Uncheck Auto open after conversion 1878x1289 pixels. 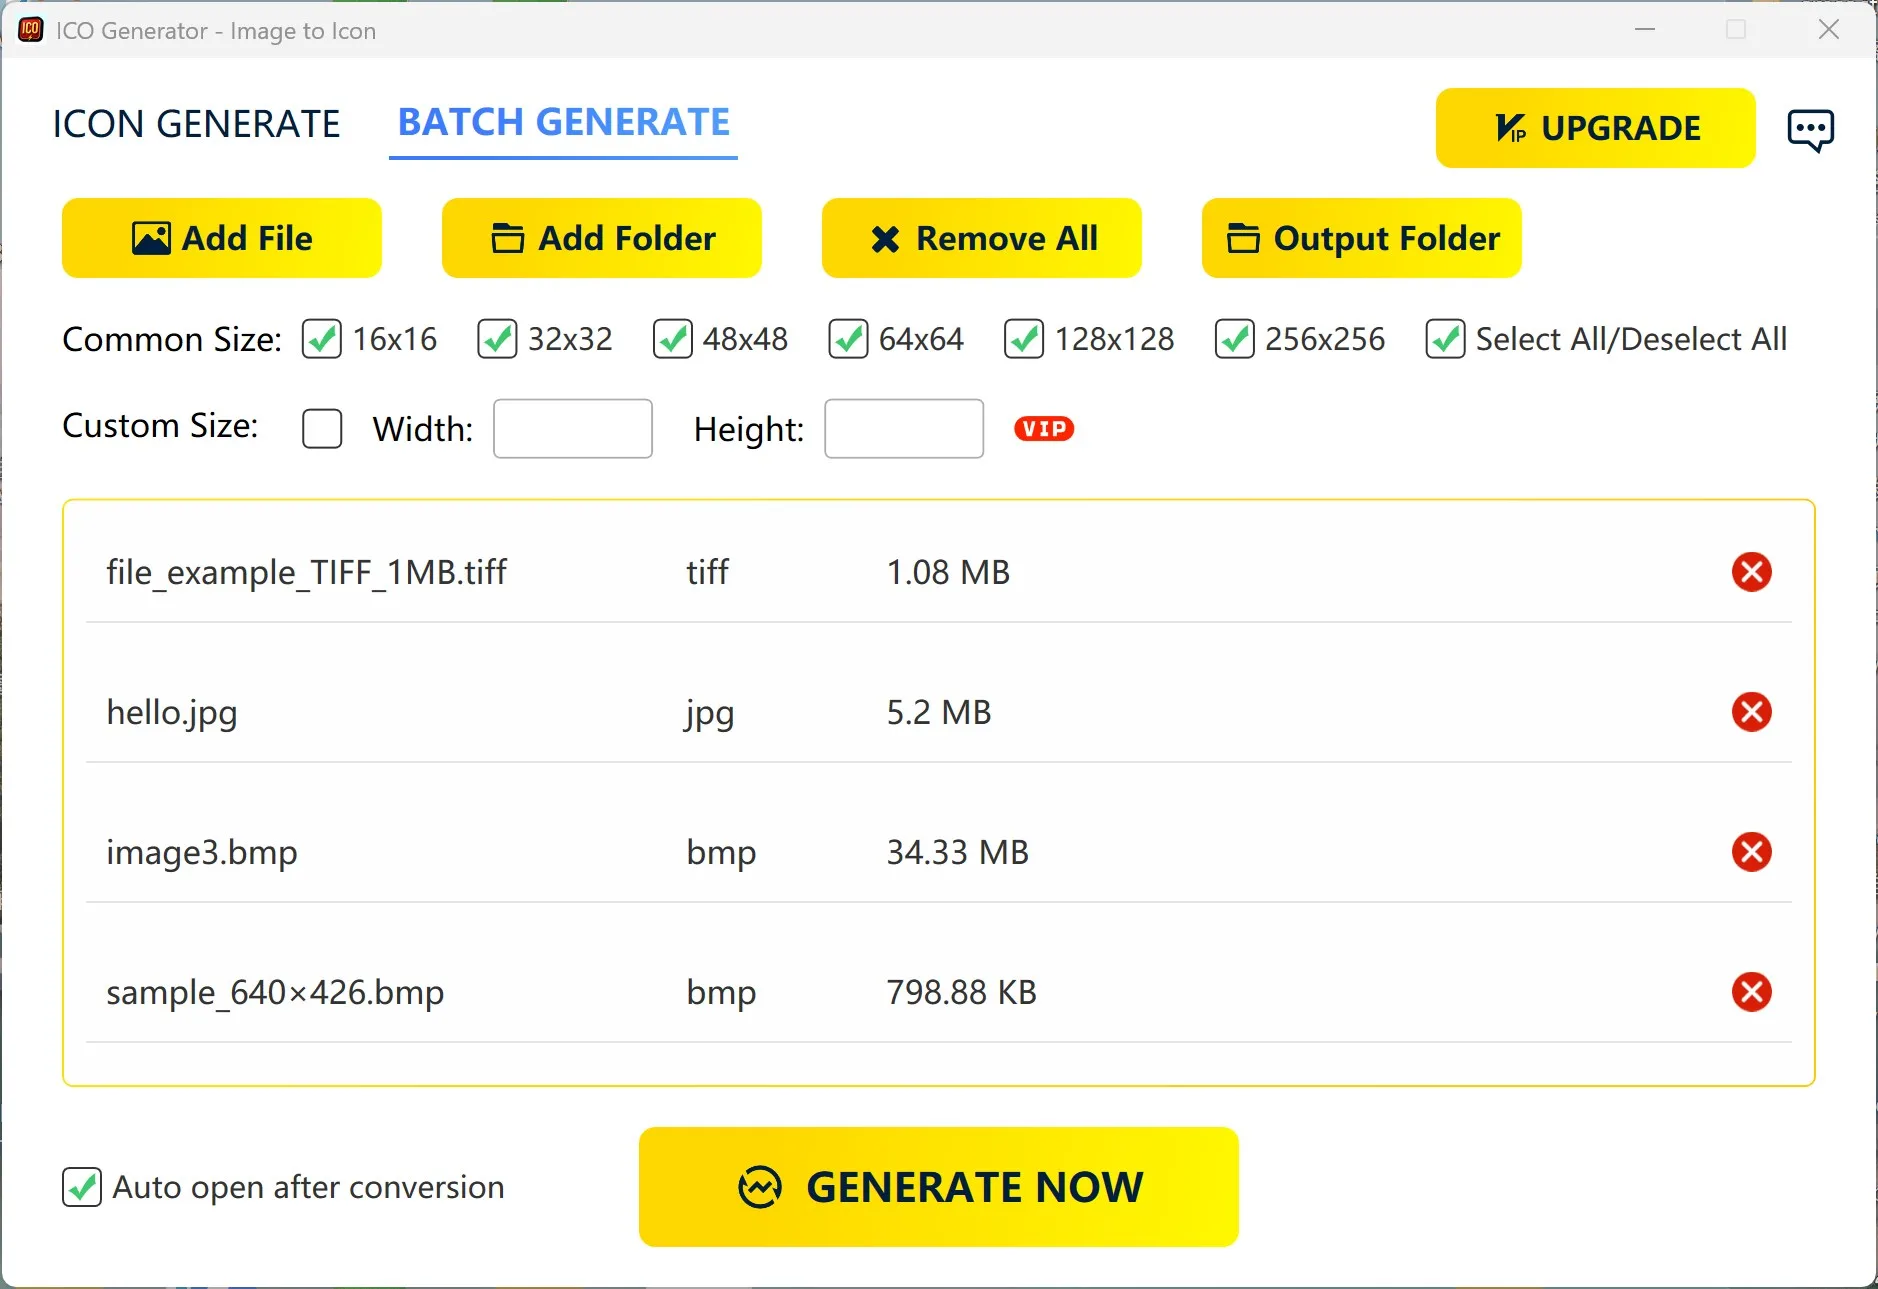[x=82, y=1187]
